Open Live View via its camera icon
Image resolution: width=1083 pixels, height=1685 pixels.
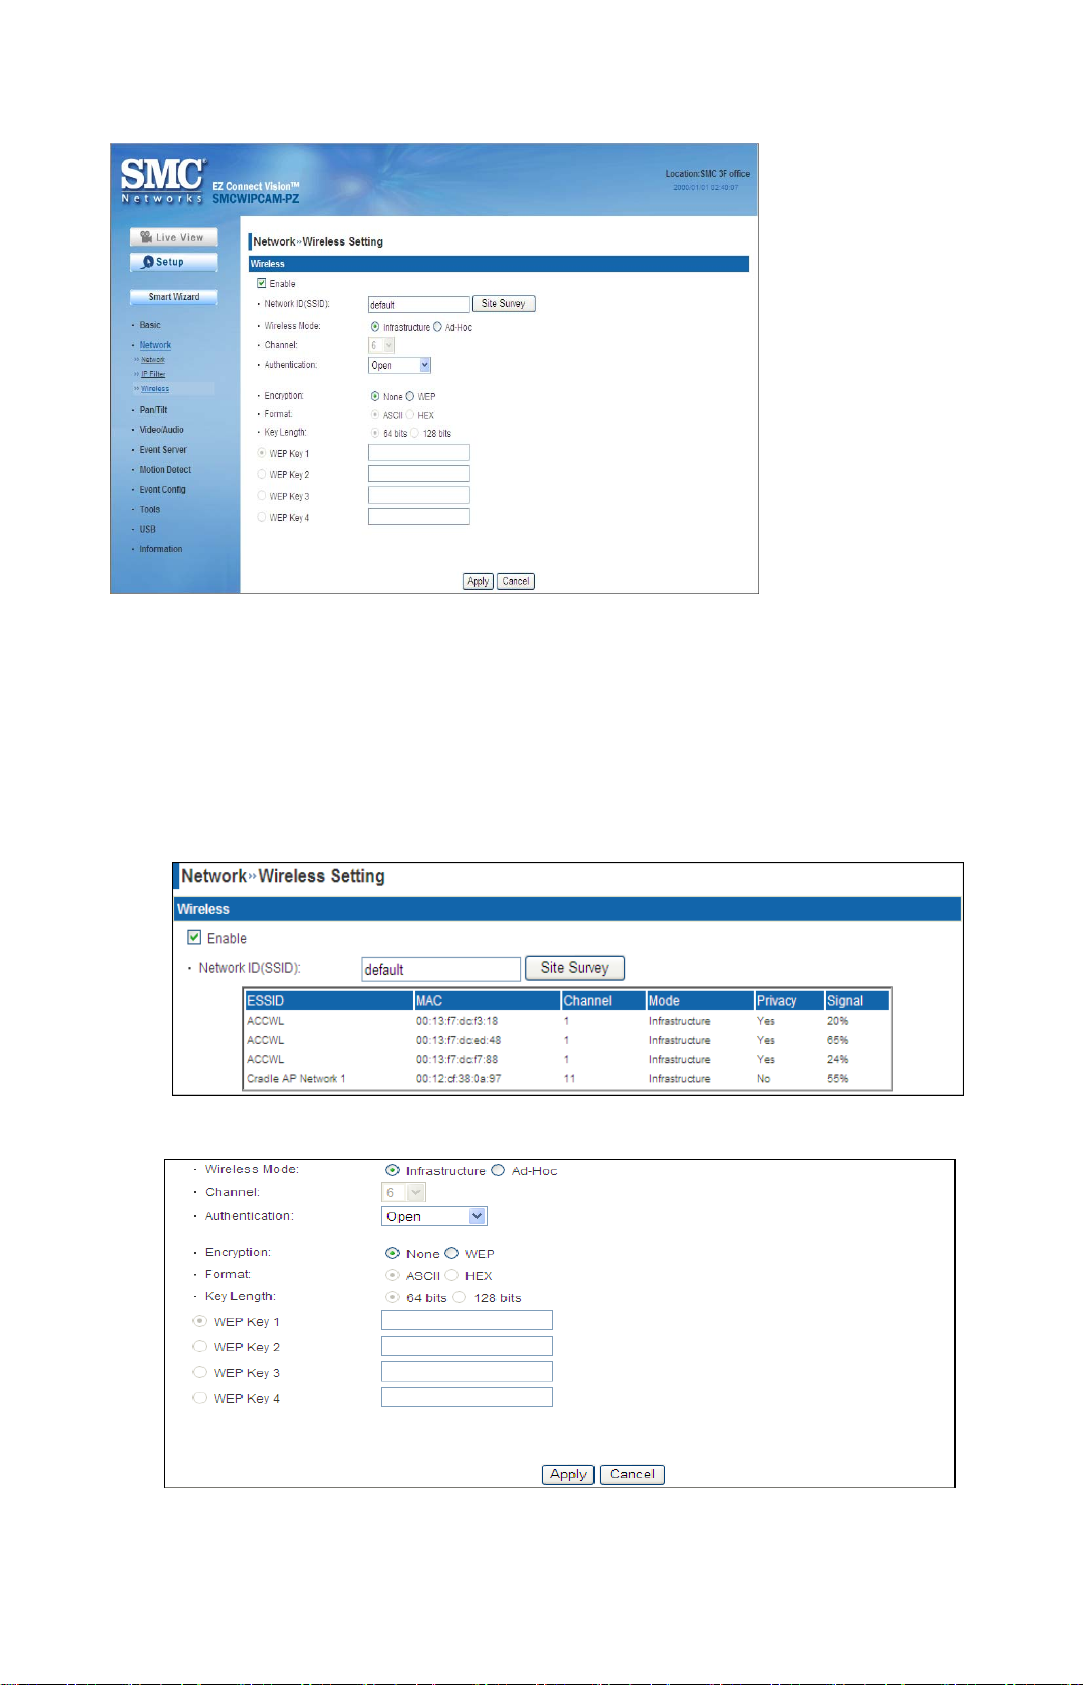146,238
